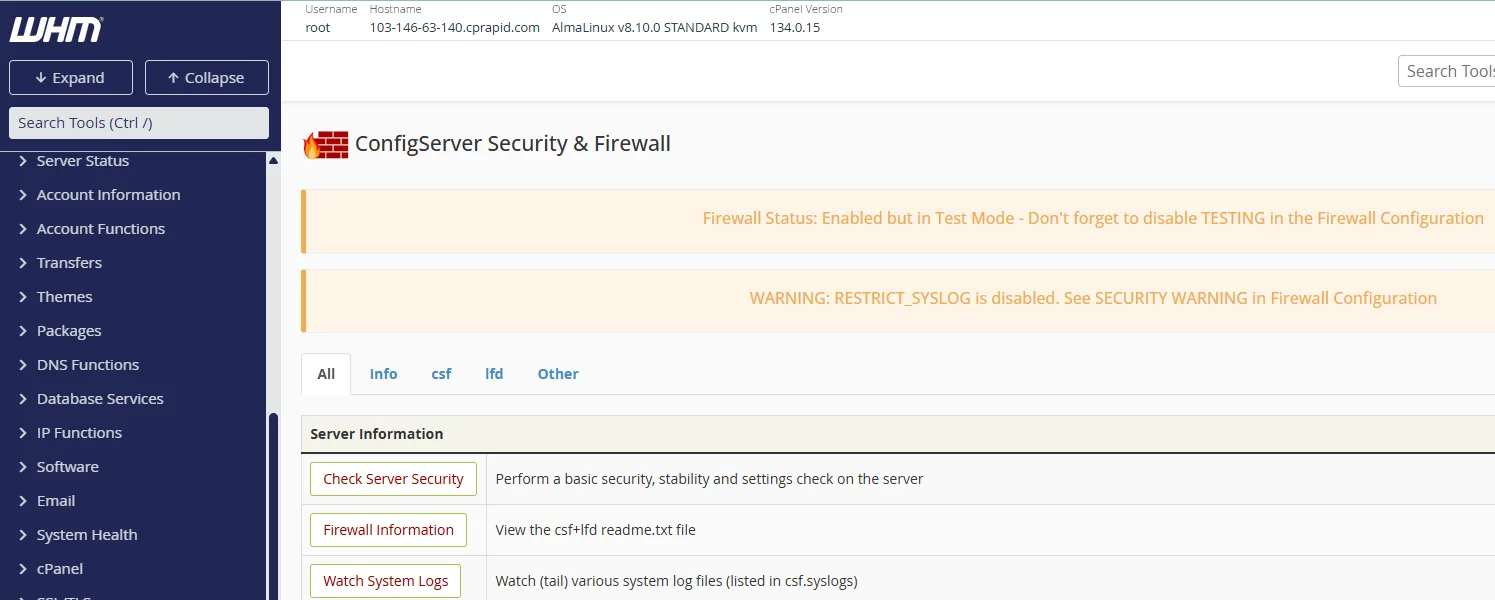This screenshot has width=1495, height=600.
Task: Switch to the Other tab
Action: tap(558, 374)
